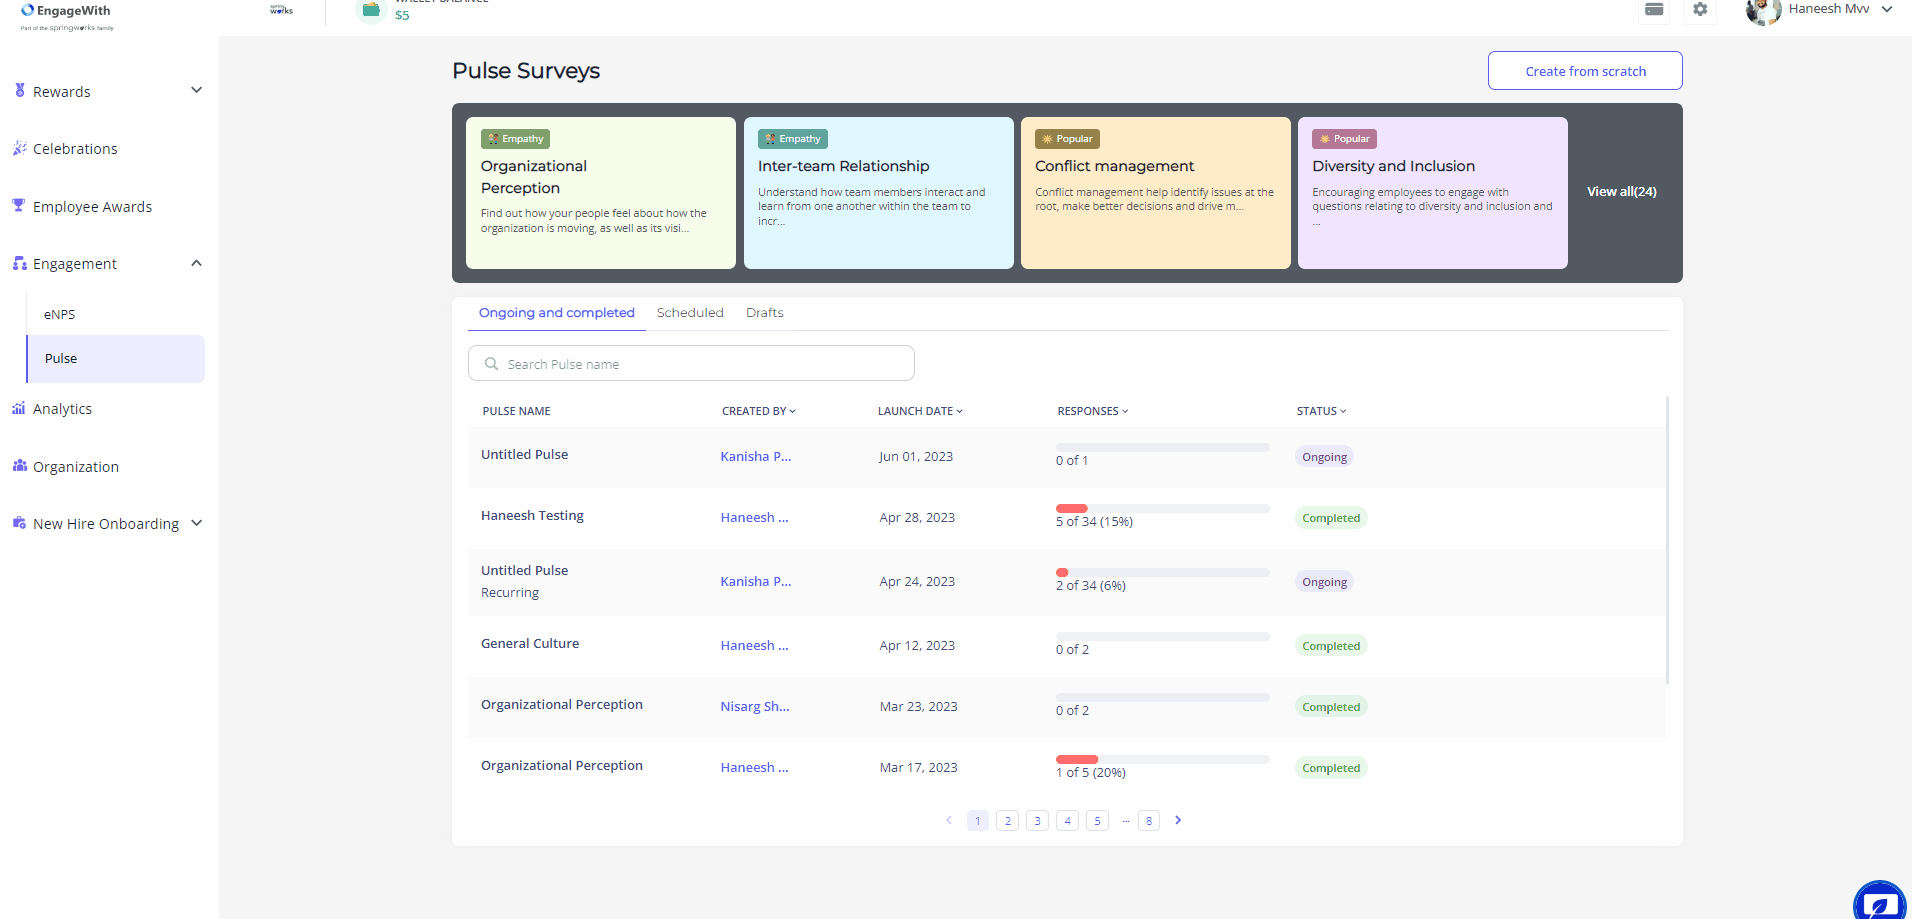Open the chat support widget
Image resolution: width=1912 pixels, height=919 pixels.
[1880, 903]
